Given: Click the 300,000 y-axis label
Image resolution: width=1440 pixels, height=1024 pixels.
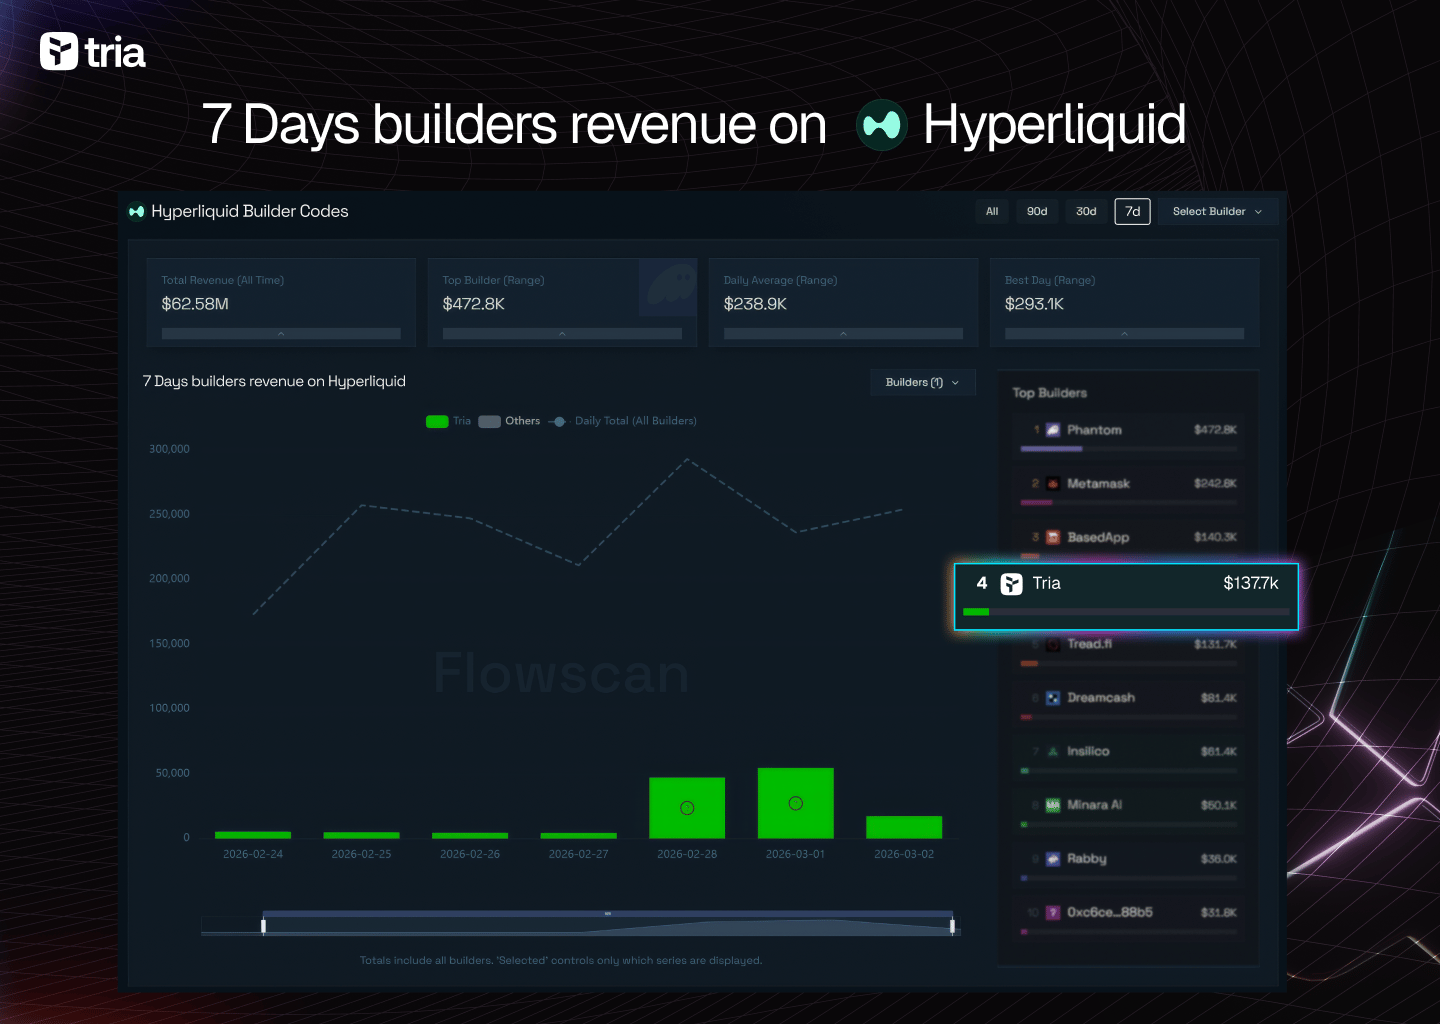Looking at the screenshot, I should [169, 449].
